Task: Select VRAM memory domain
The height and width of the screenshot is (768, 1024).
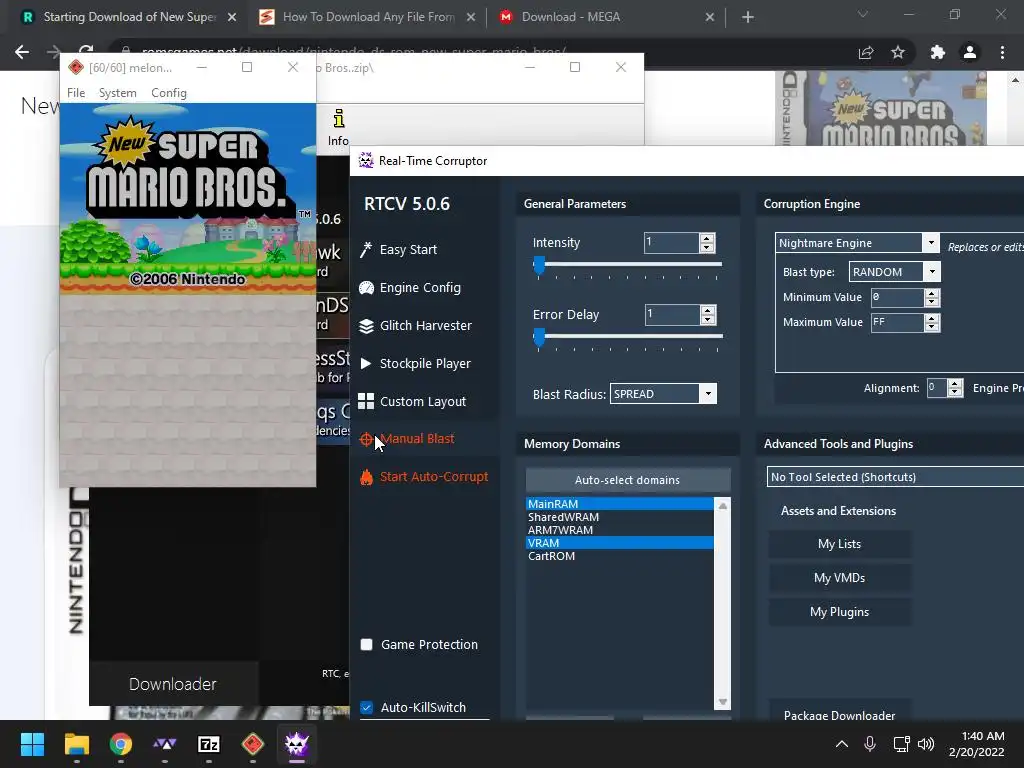Action: 620,543
